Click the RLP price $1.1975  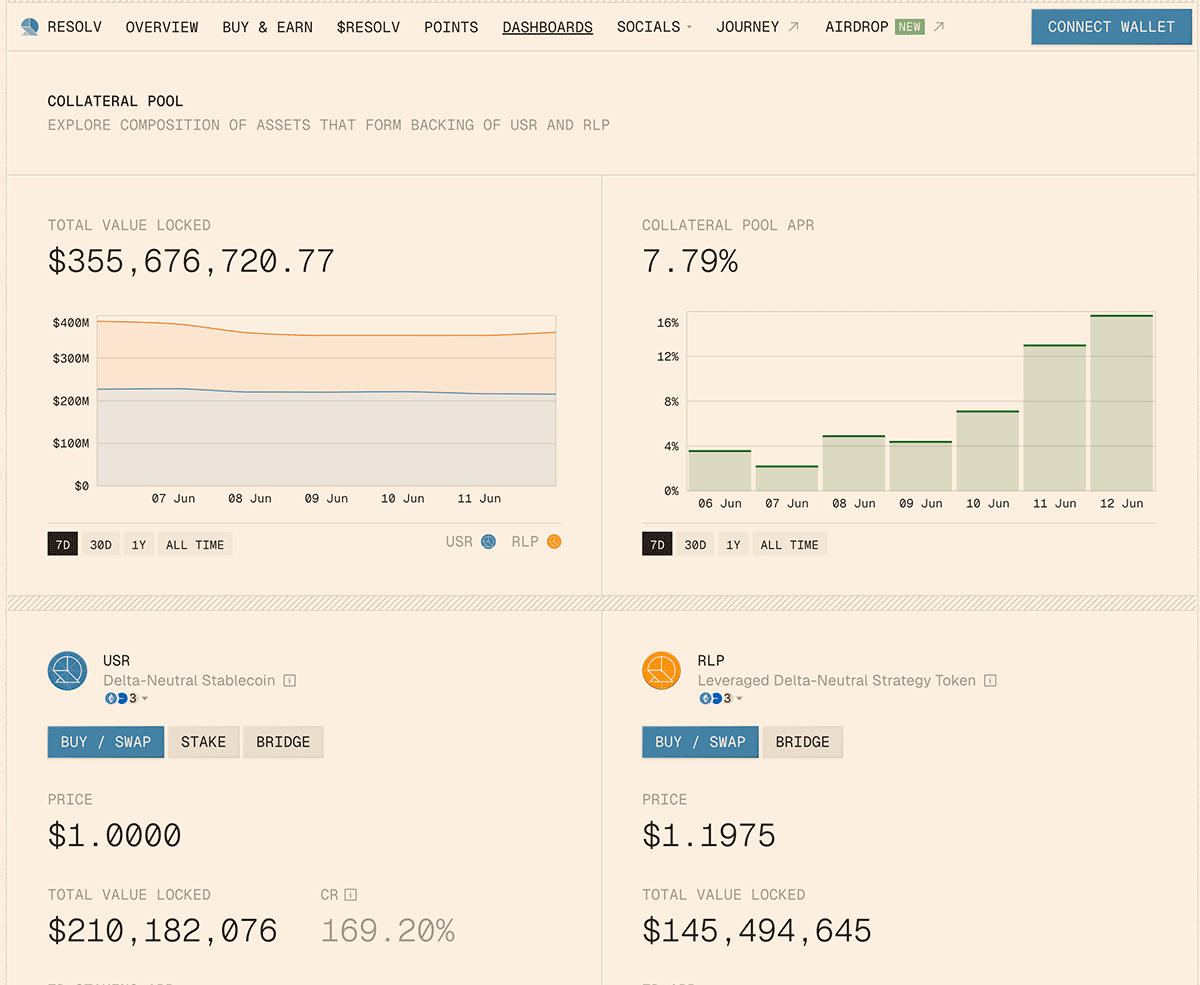[x=709, y=836]
